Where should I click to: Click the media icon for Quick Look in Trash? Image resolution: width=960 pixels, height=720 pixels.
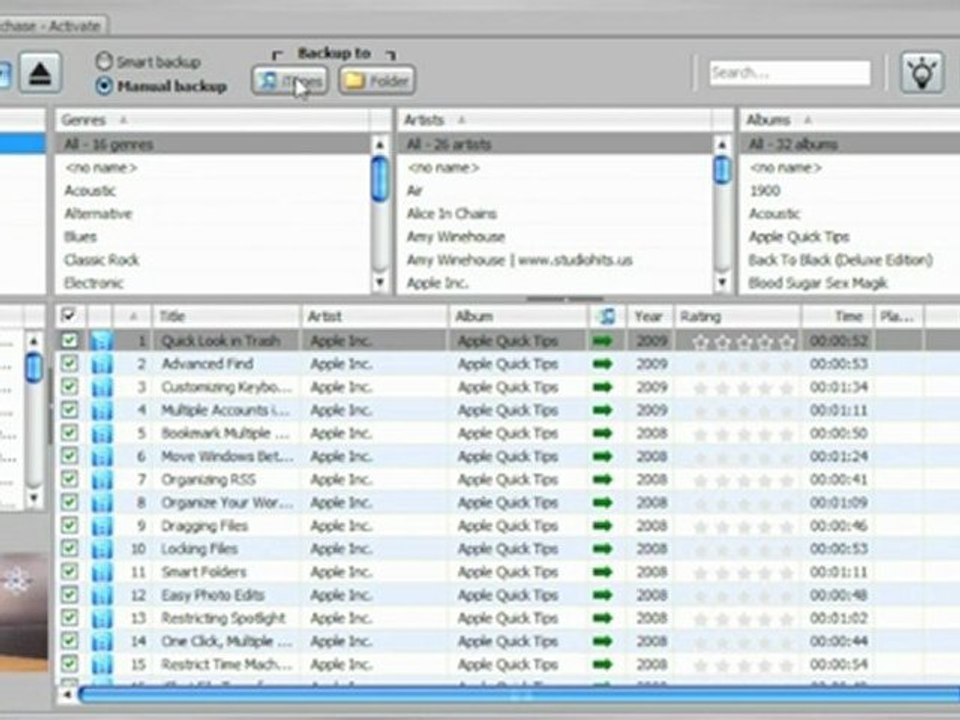tap(102, 341)
